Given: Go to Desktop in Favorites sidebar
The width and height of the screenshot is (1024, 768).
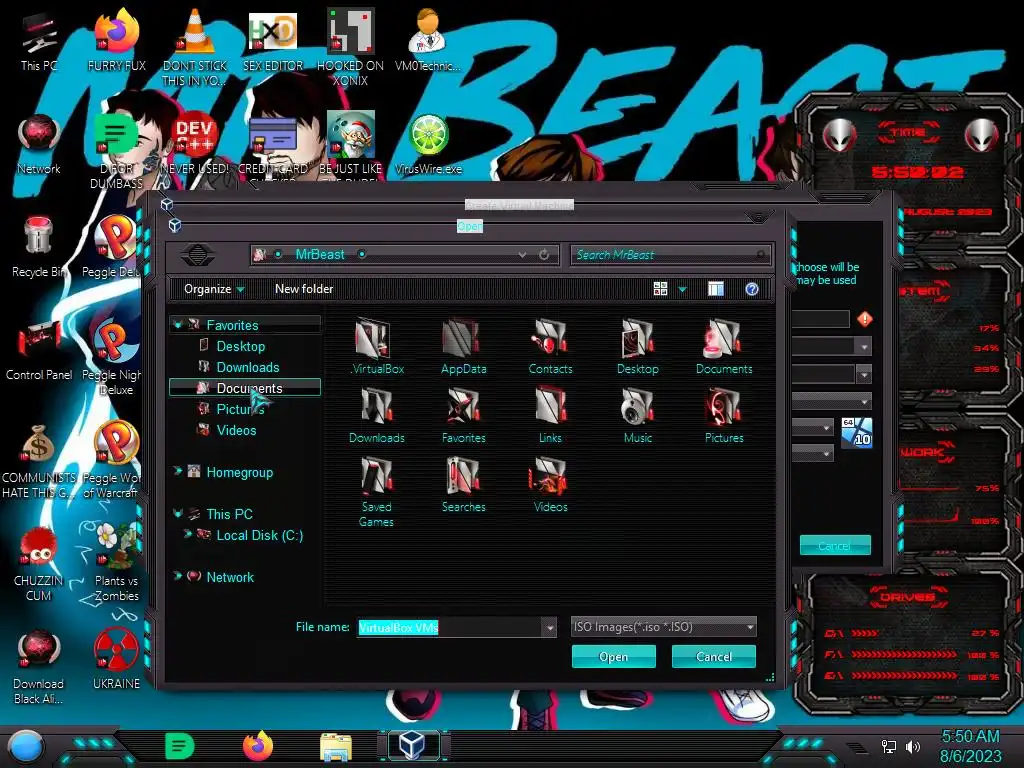Looking at the screenshot, I should click(240, 346).
